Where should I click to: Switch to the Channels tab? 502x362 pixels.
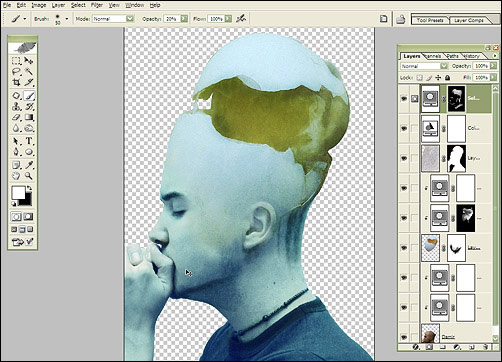[x=433, y=56]
